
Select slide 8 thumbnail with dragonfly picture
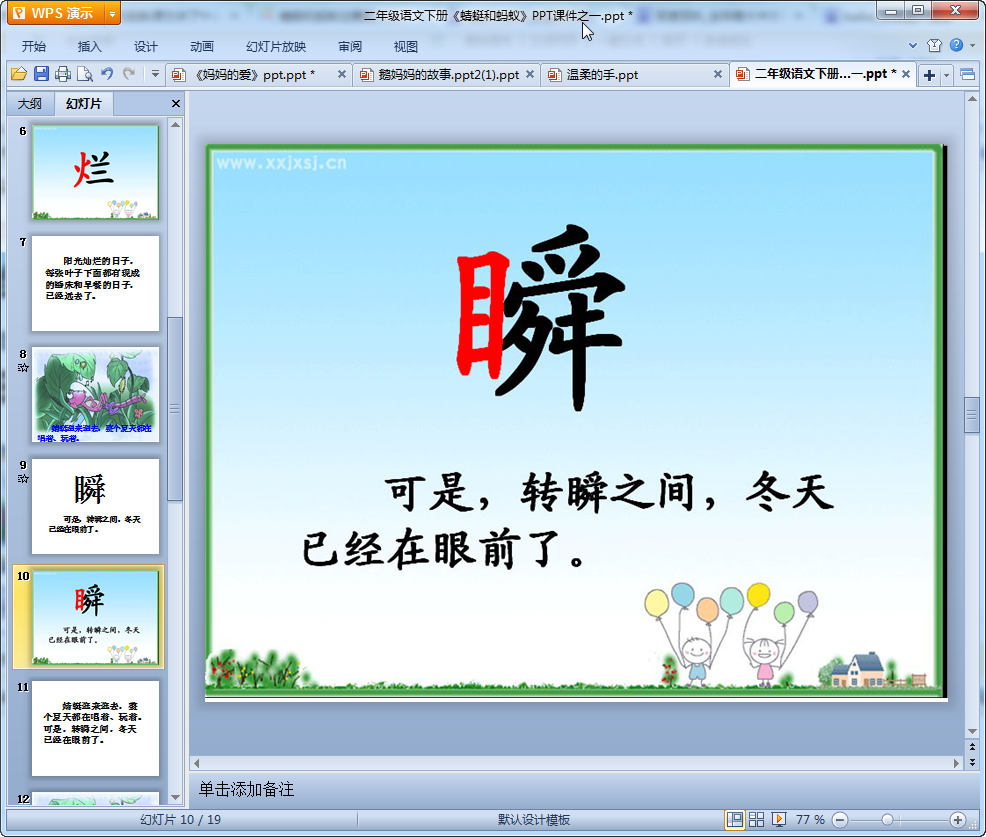pos(95,395)
